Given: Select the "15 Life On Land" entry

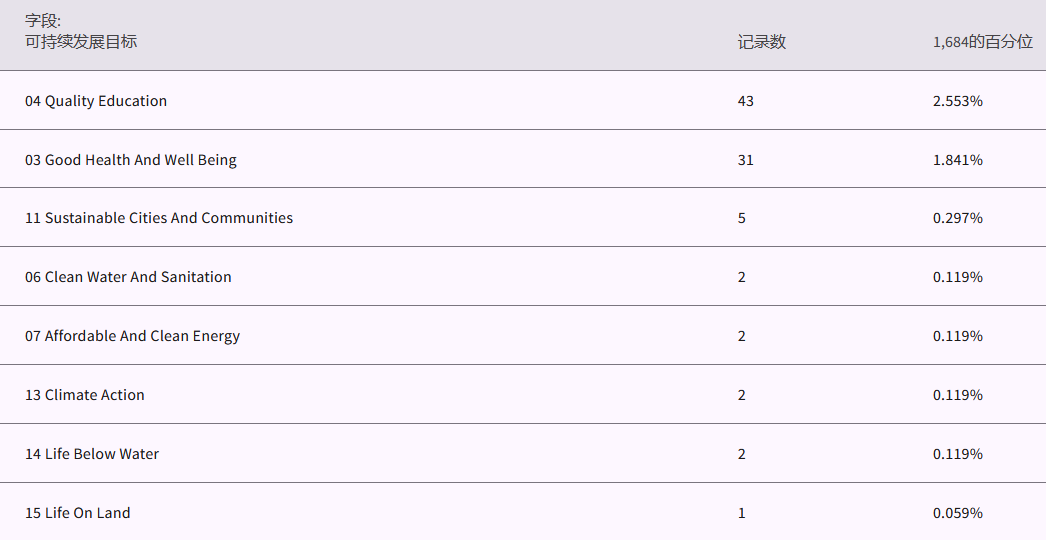Looking at the screenshot, I should coord(78,513).
